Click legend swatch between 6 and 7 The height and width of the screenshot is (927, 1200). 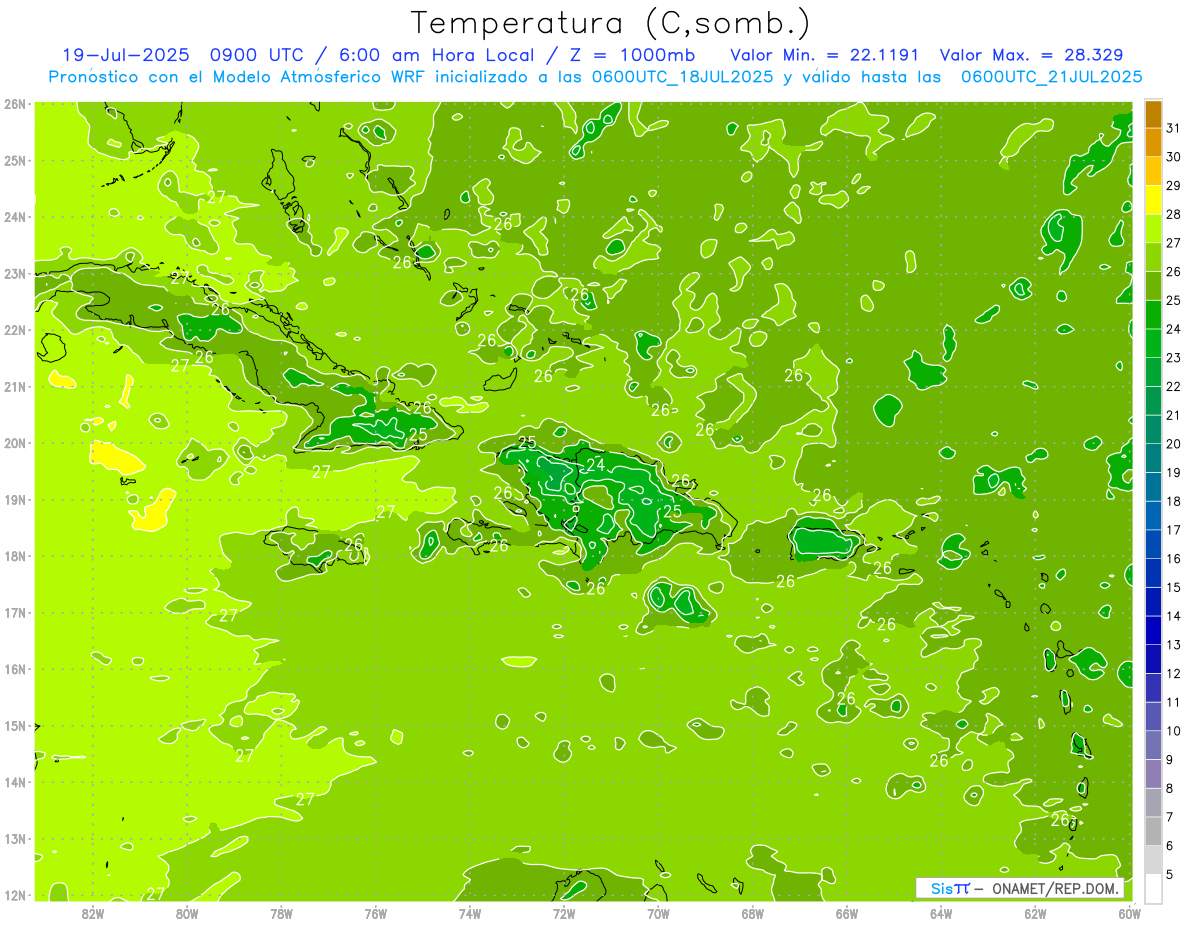1153,831
